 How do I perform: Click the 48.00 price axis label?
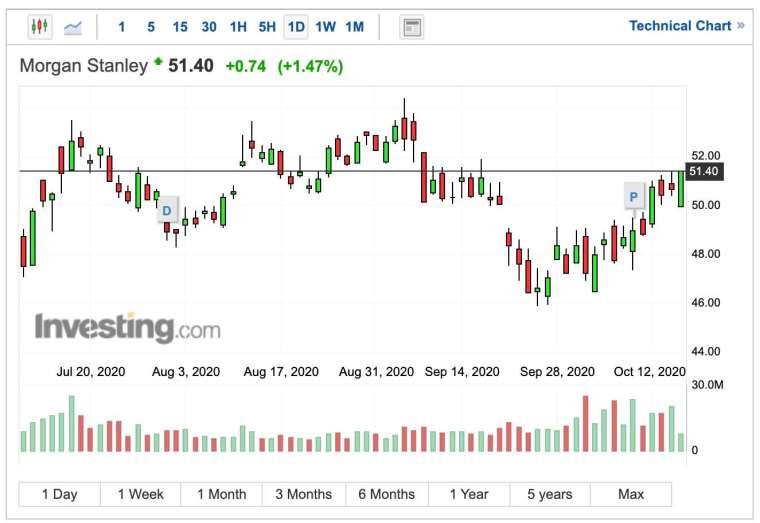pos(706,254)
